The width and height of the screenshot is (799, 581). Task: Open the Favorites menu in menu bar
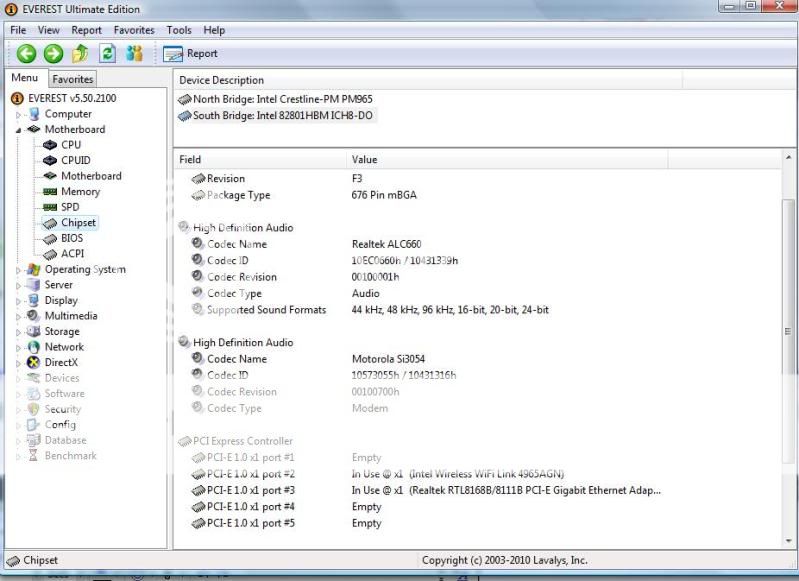pyautogui.click(x=134, y=30)
